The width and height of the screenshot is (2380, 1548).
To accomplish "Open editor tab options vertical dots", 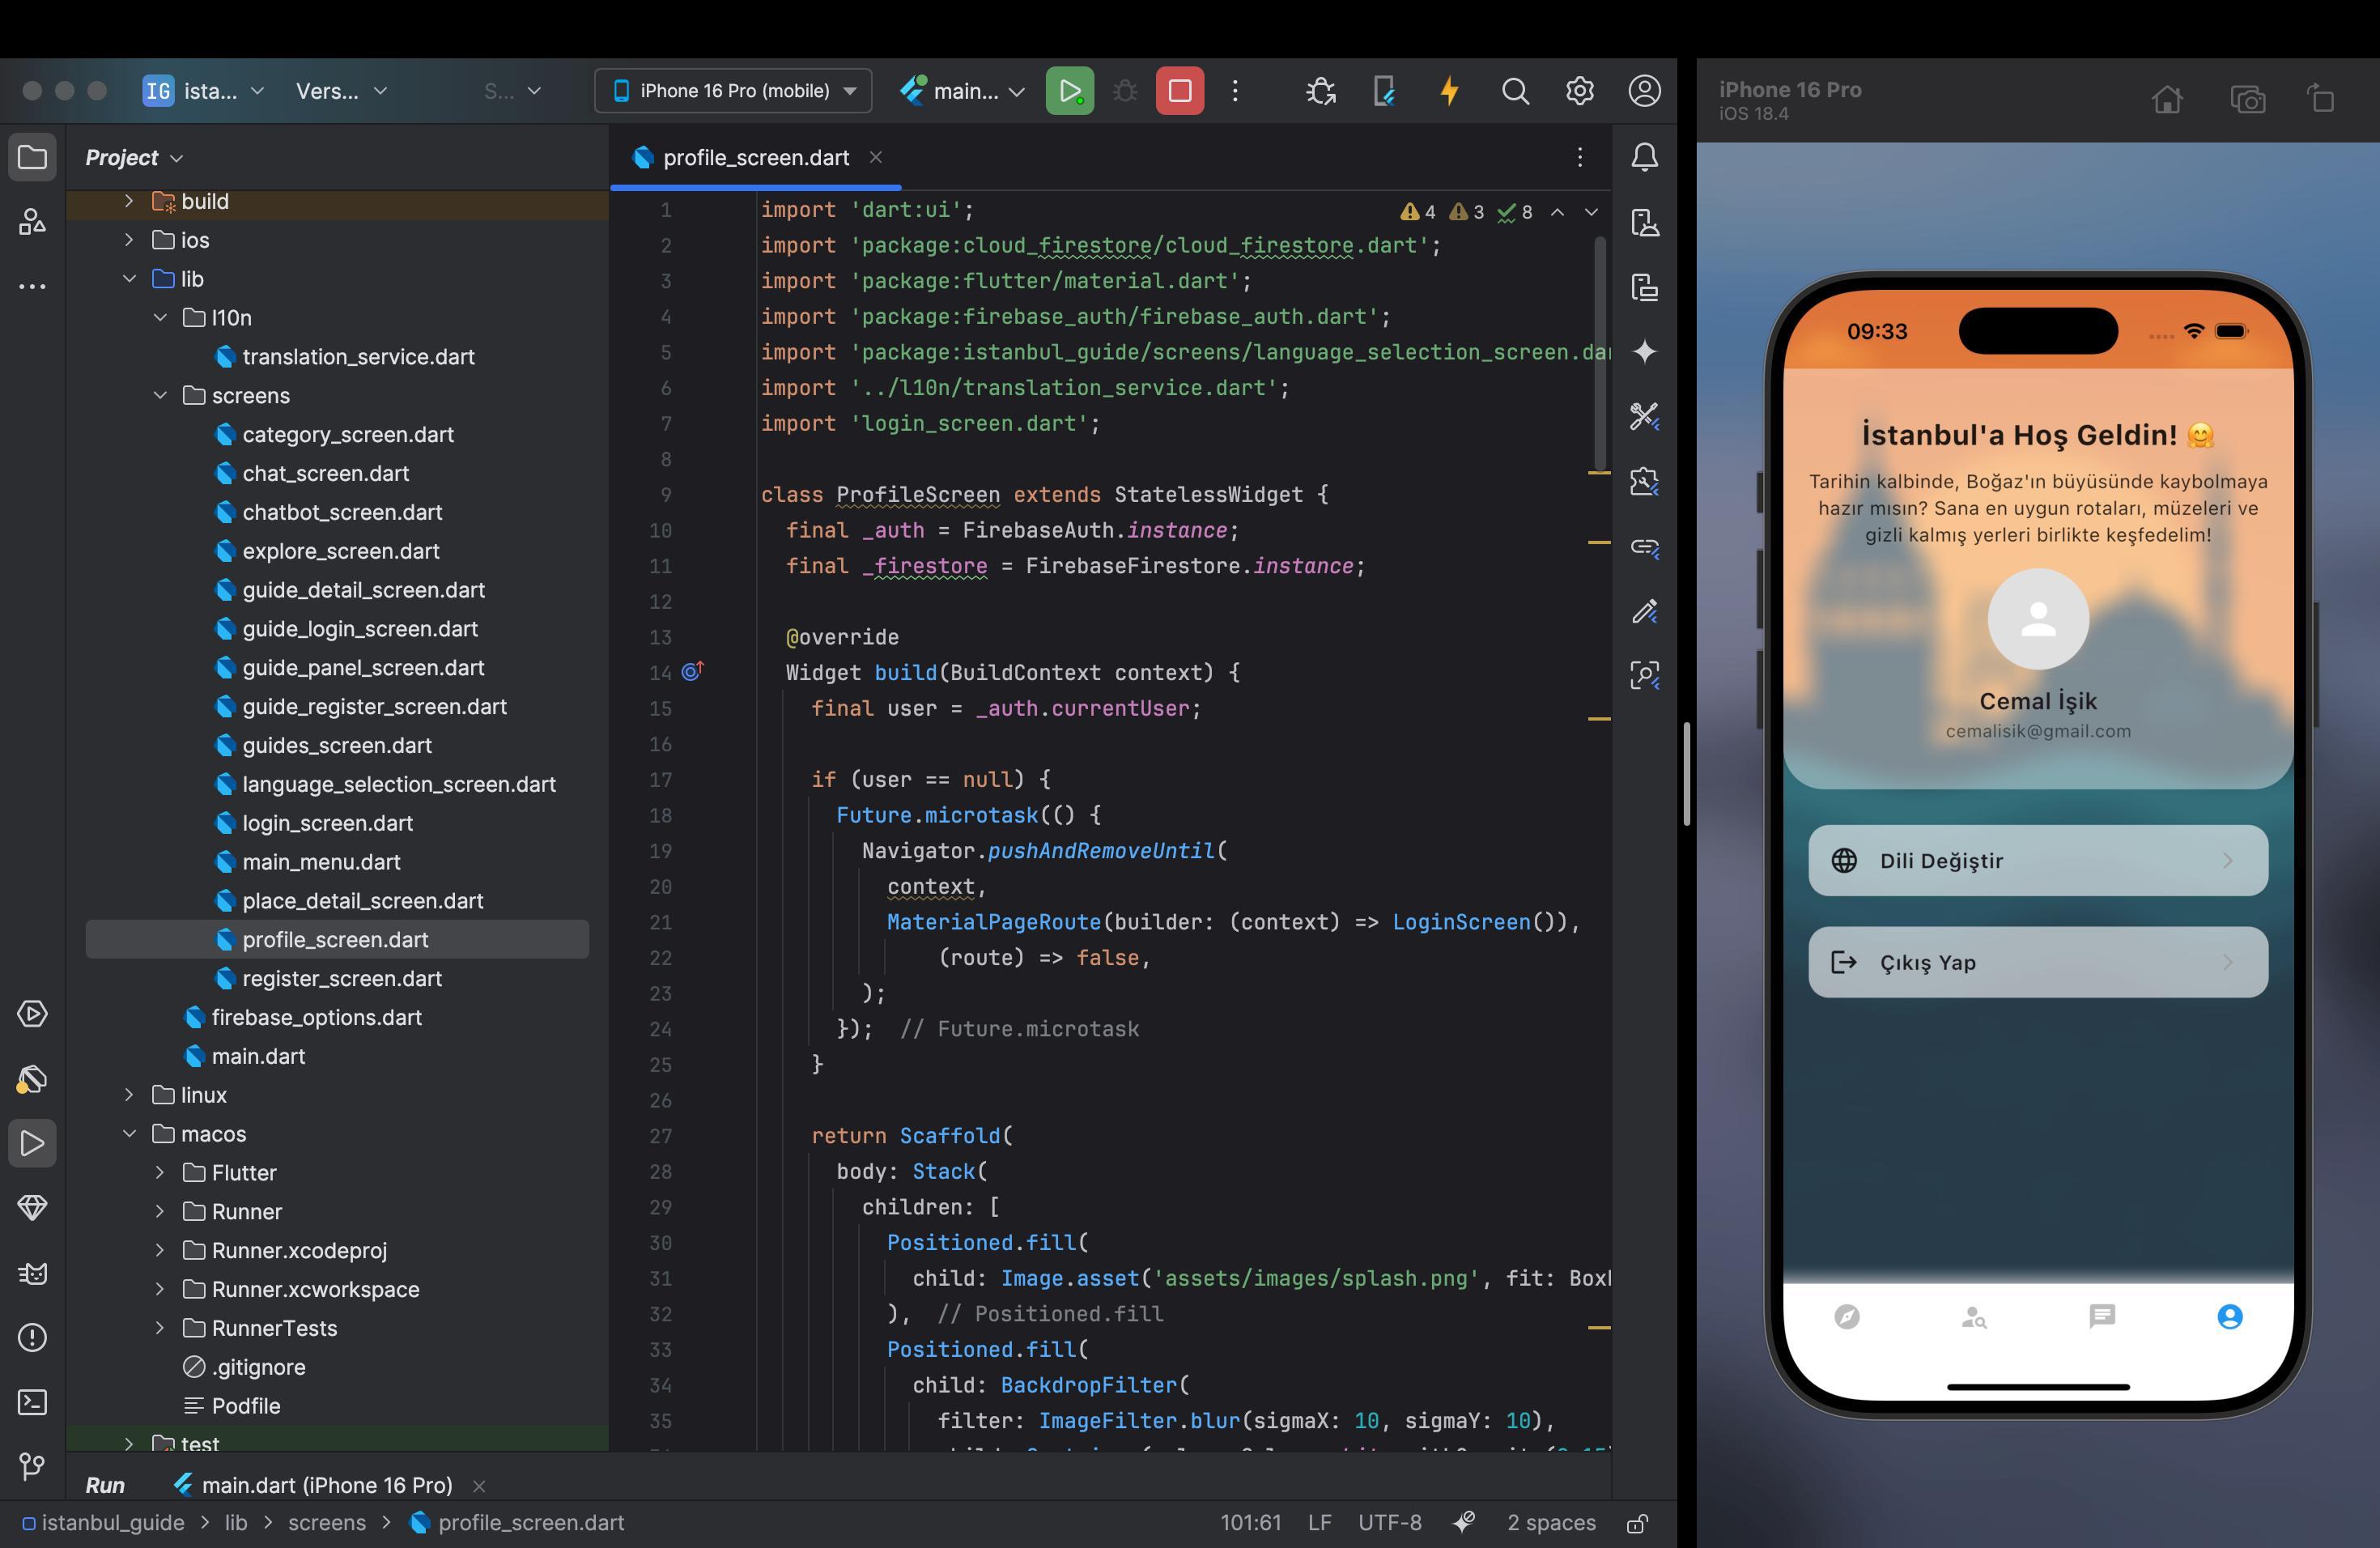I will tap(1580, 157).
